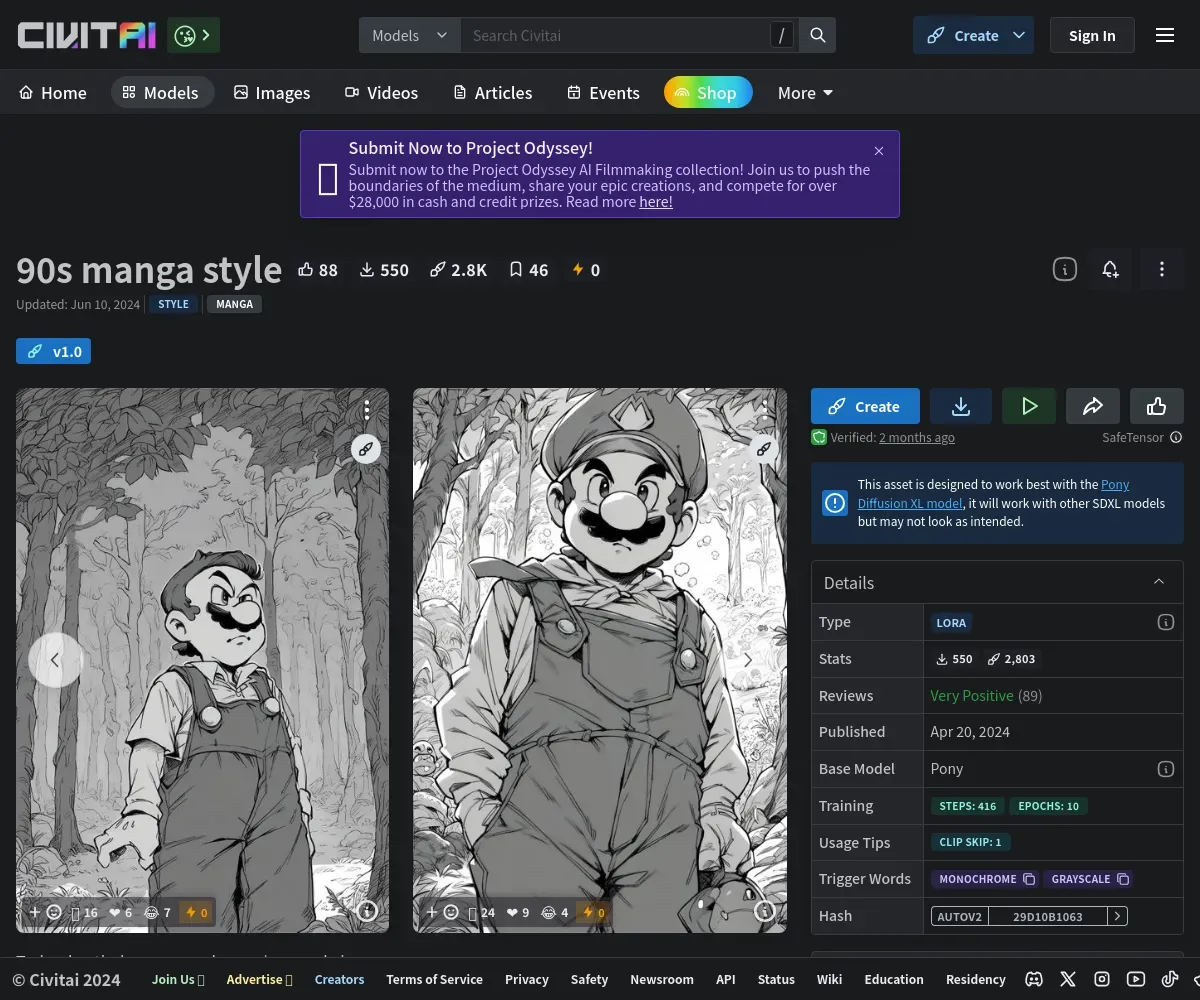Click the STYLE tag

pyautogui.click(x=173, y=304)
